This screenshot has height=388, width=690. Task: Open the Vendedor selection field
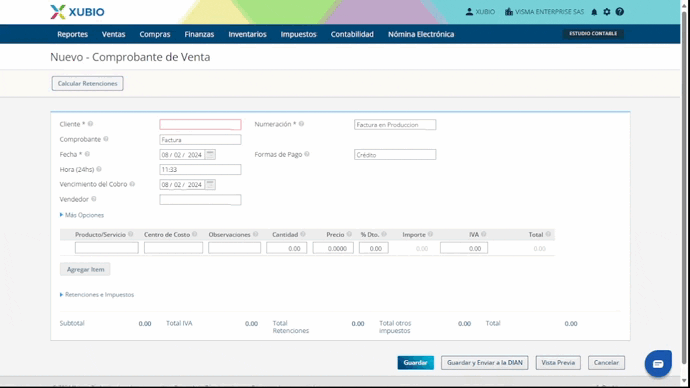[x=200, y=199]
